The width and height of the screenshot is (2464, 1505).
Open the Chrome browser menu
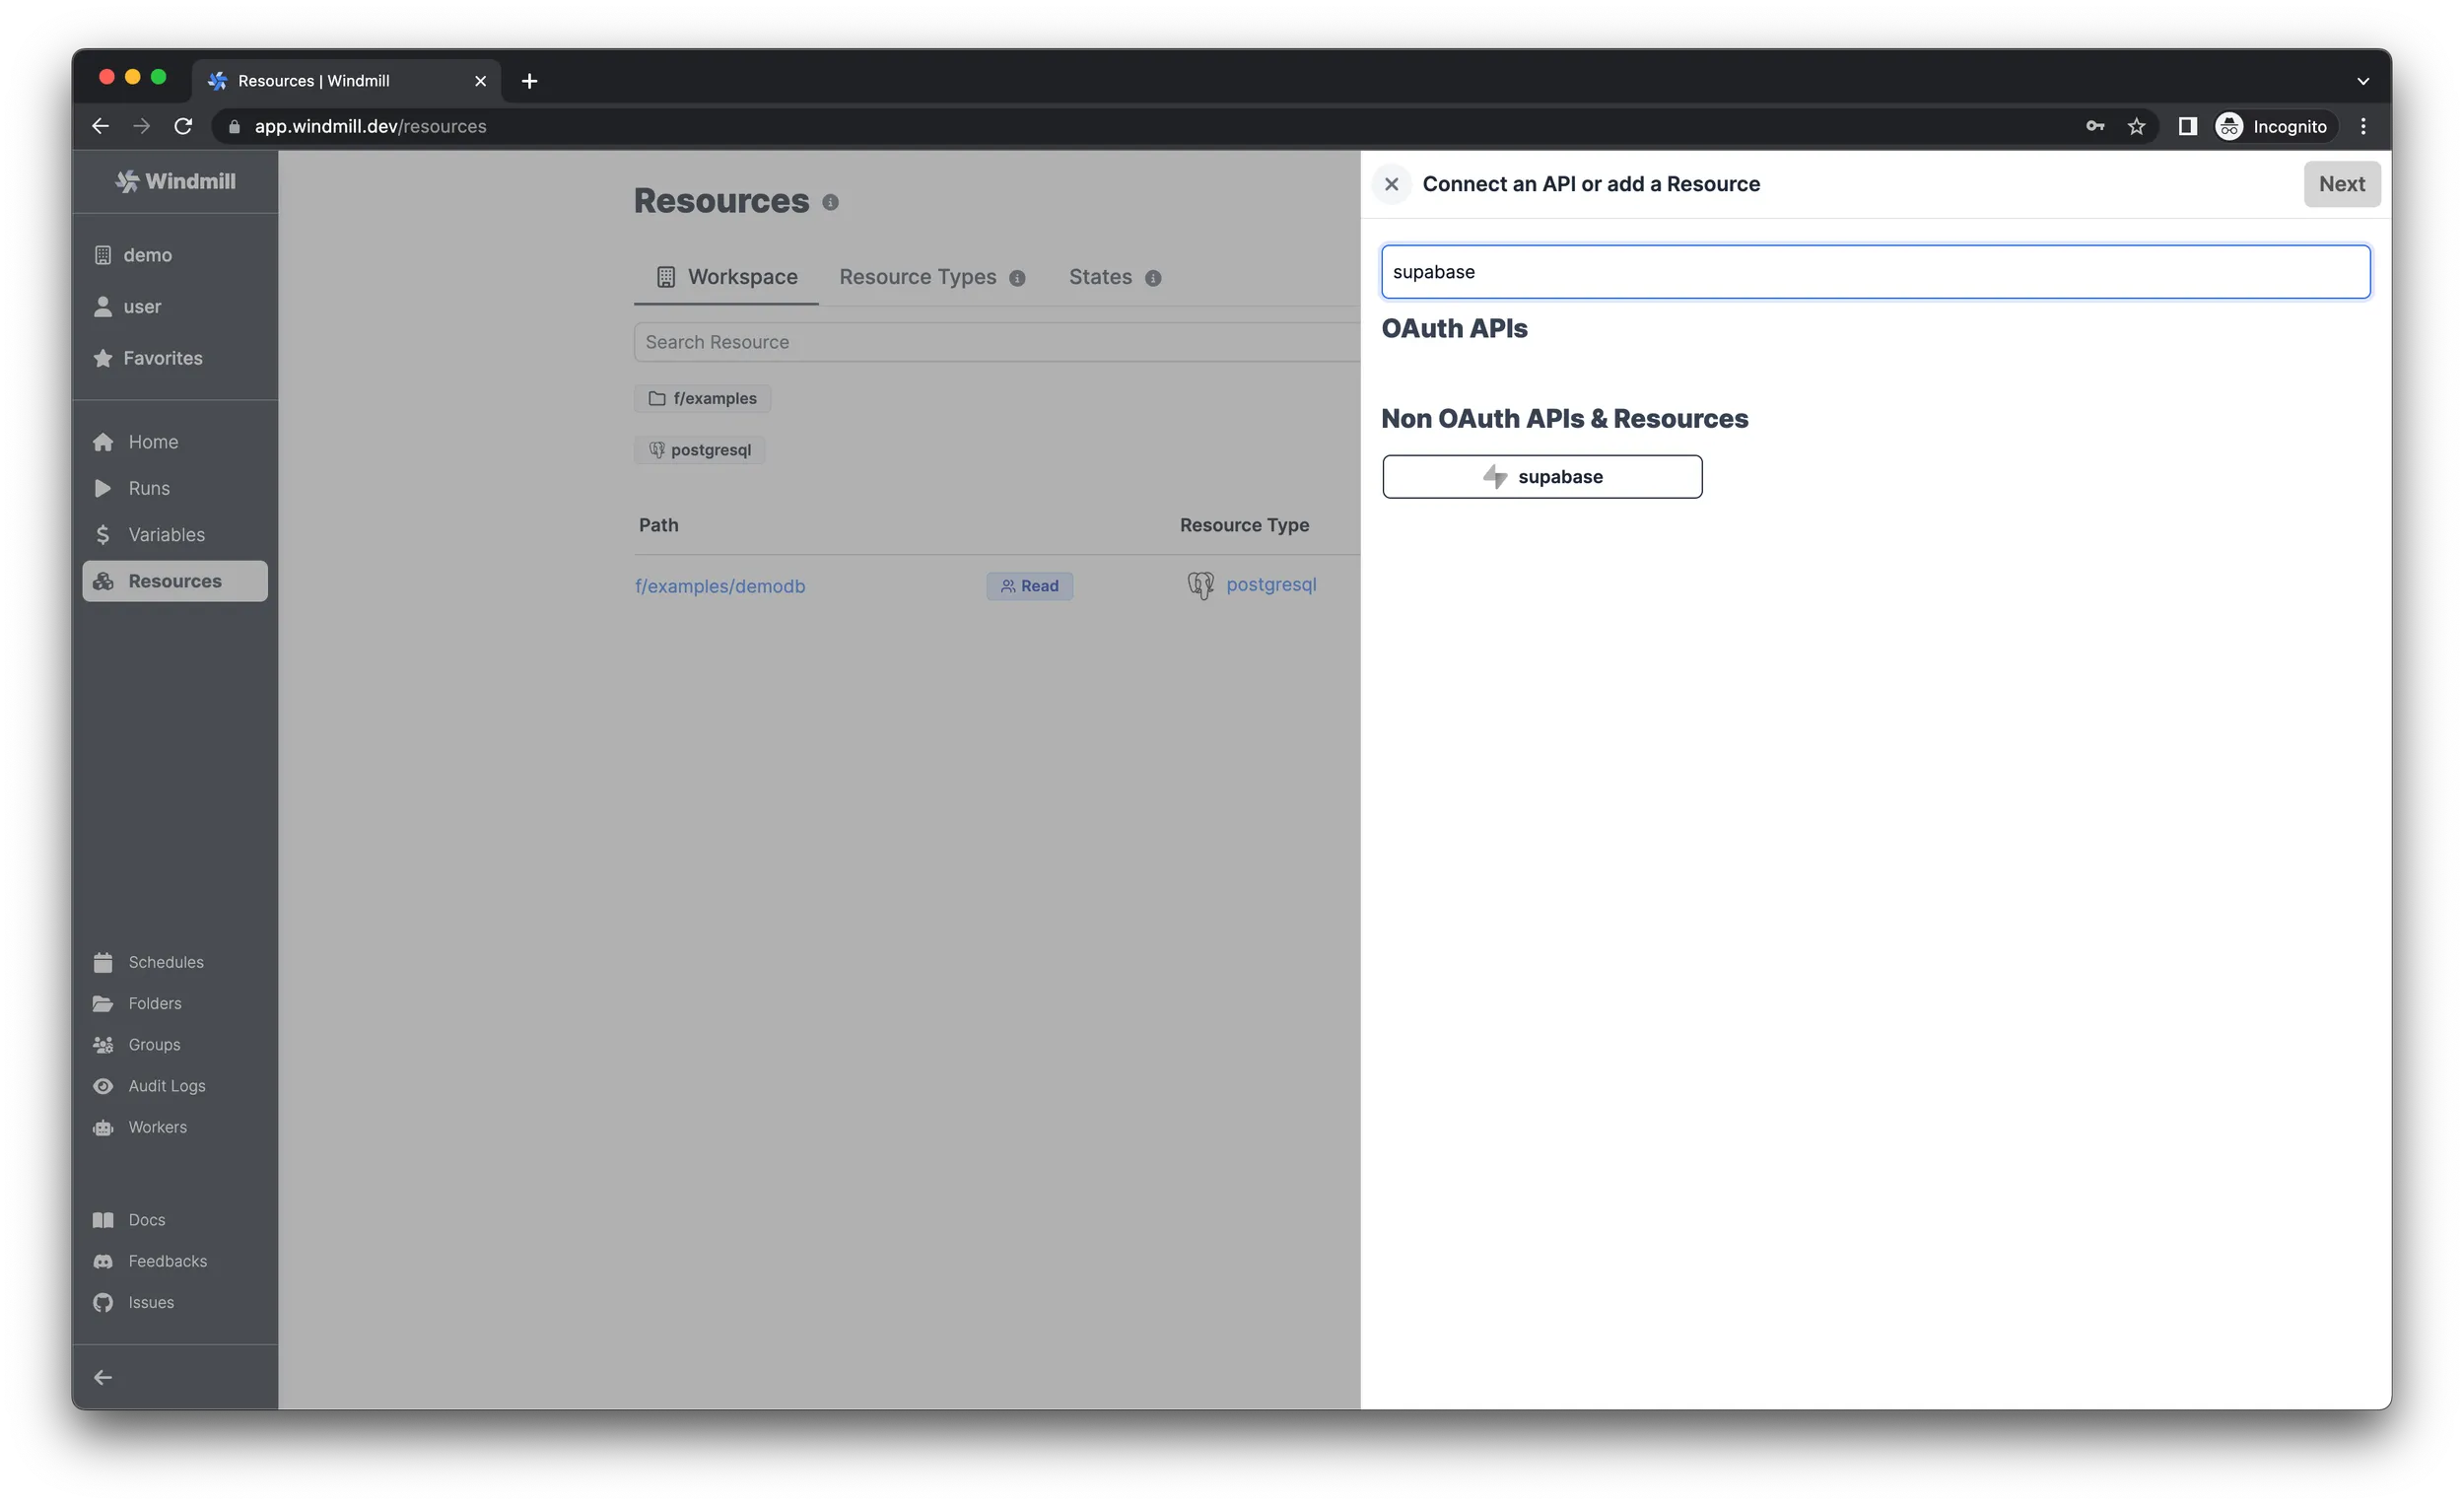click(2363, 126)
